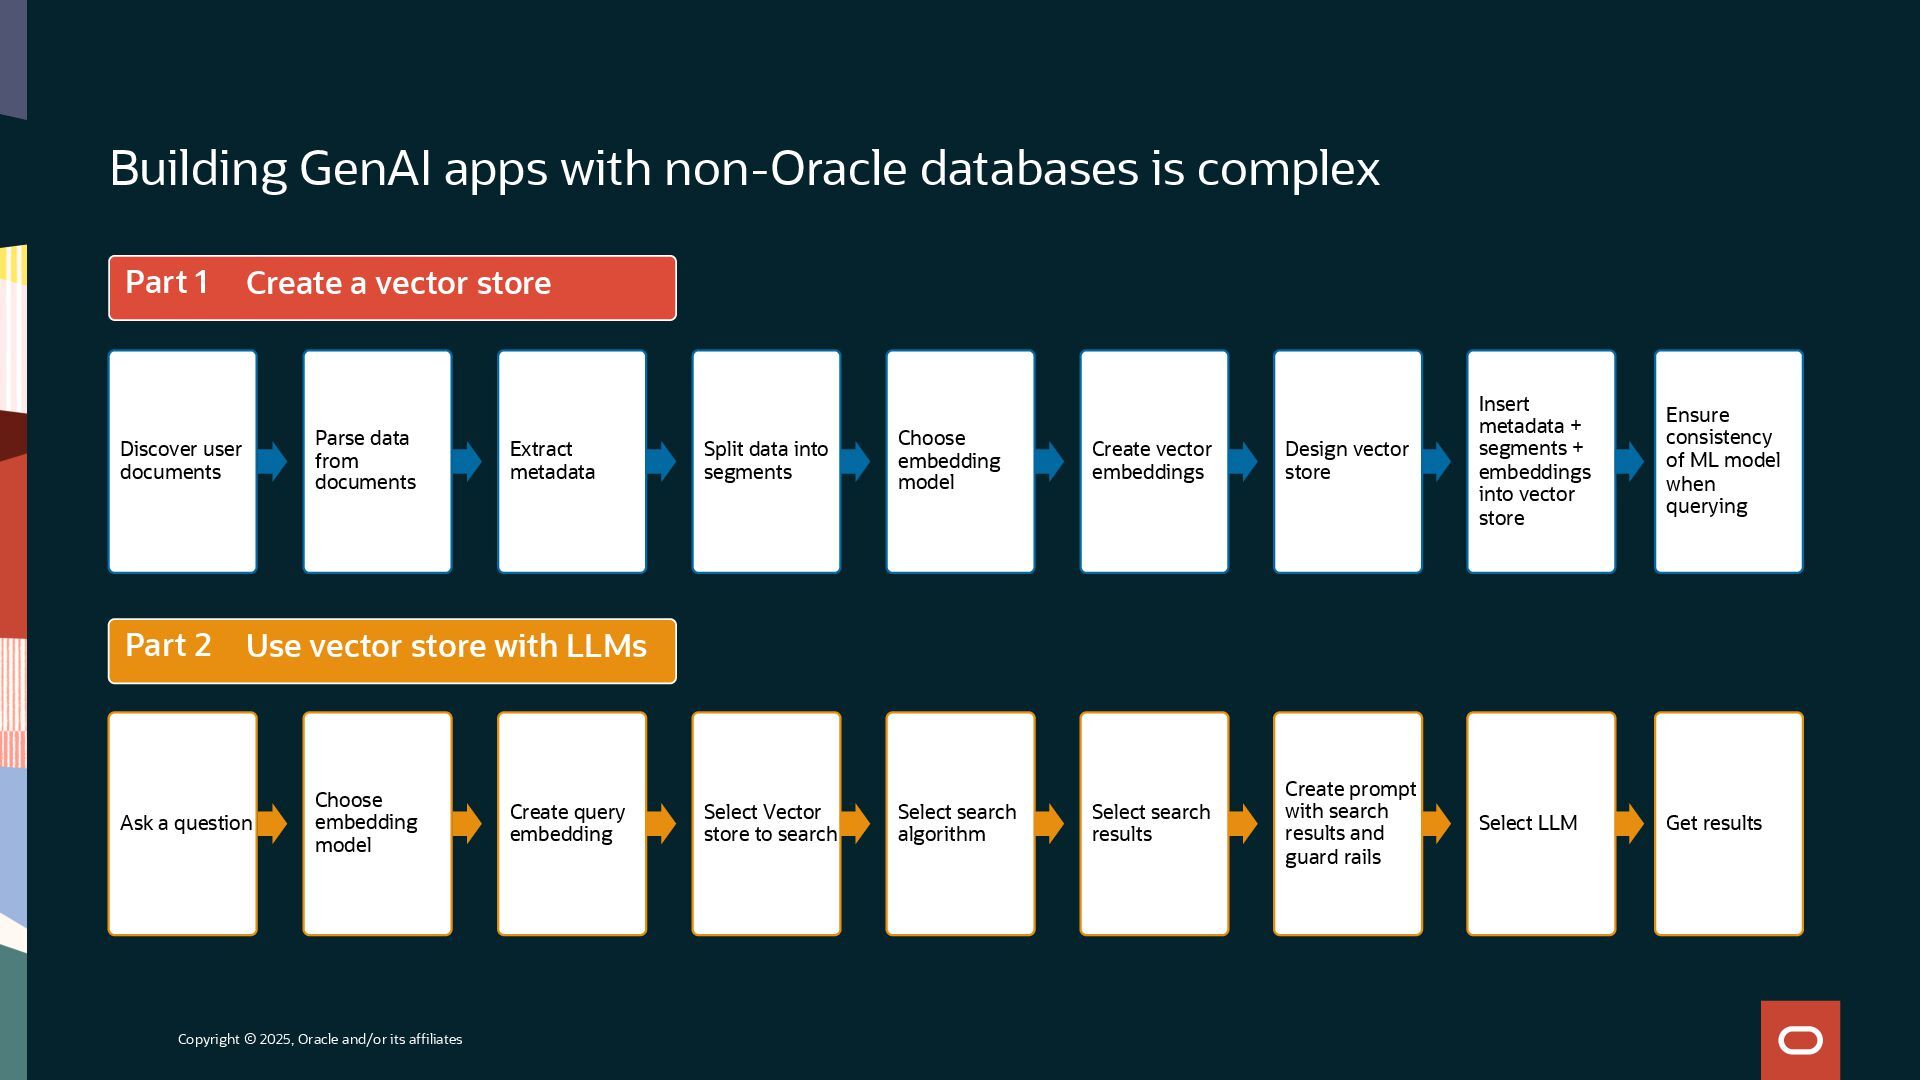Screen dimensions: 1920x1080
Task: Click the Get results box
Action: tap(1728, 824)
